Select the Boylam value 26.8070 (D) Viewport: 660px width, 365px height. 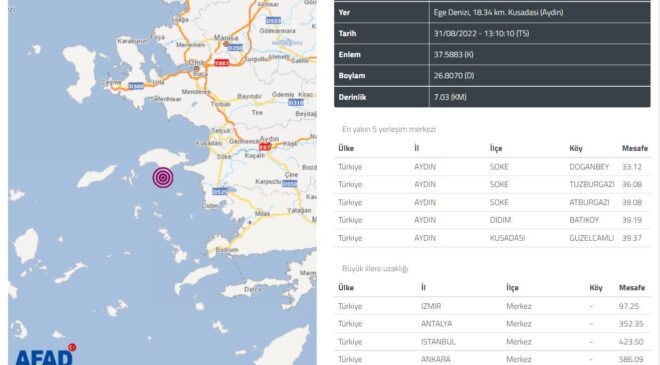454,76
